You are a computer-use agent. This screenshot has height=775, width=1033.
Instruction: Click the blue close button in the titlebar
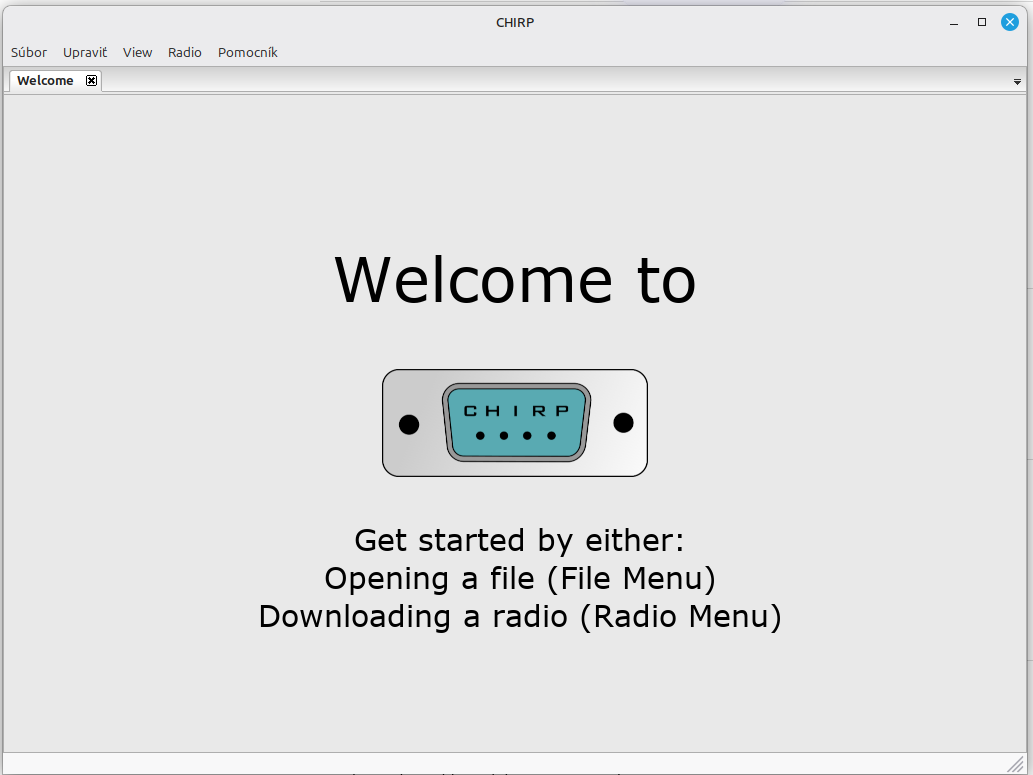pos(1010,21)
